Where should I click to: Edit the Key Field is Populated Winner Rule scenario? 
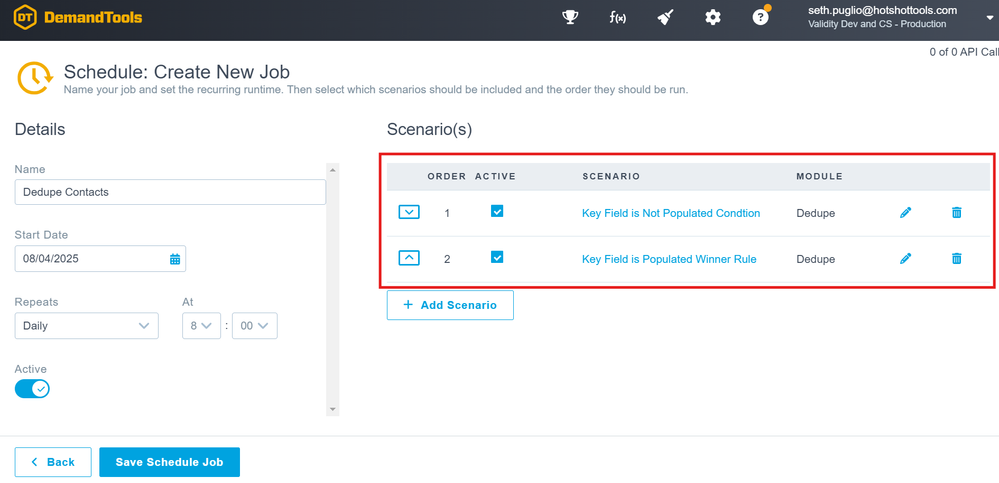[x=906, y=259]
